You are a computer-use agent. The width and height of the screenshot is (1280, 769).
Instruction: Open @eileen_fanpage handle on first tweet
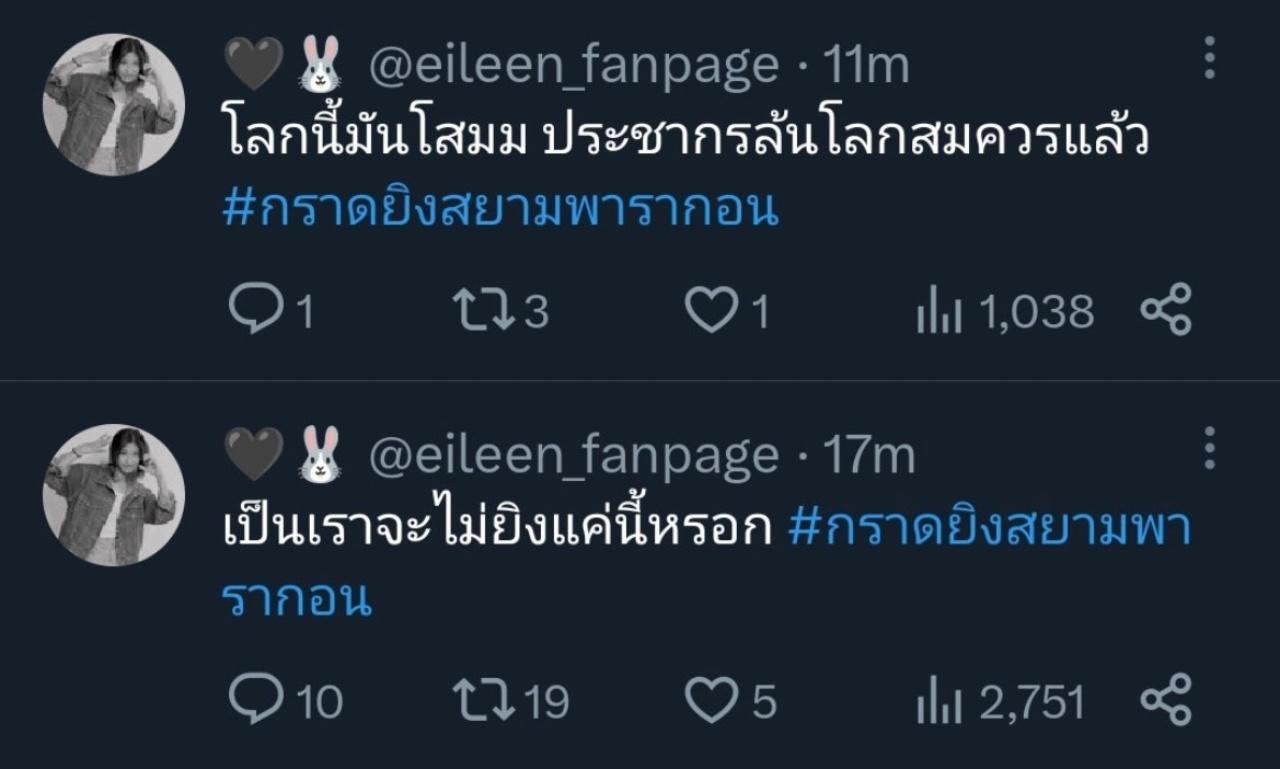[573, 66]
